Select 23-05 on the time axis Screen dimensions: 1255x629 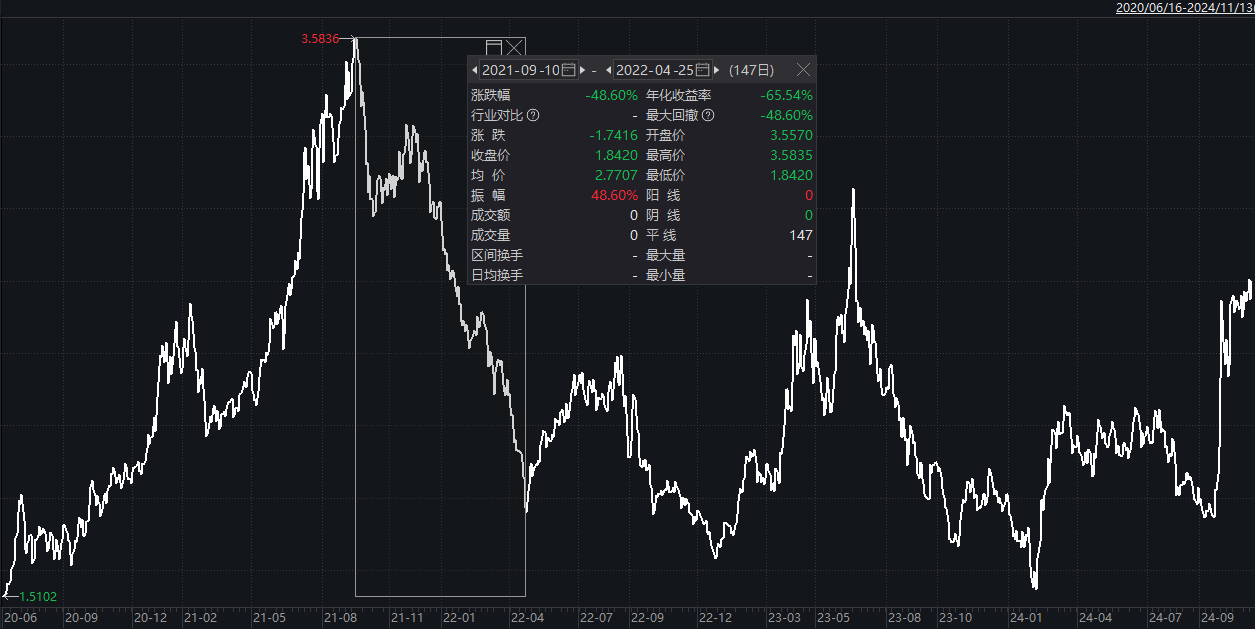pos(833,618)
